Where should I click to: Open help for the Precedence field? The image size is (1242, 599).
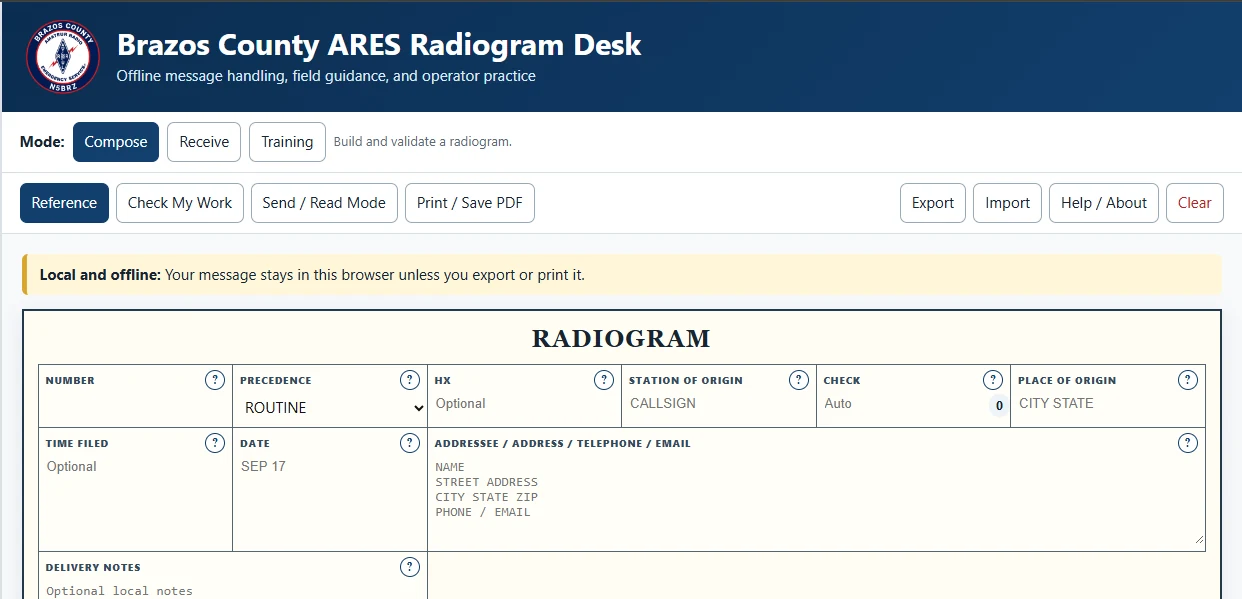[x=410, y=380]
